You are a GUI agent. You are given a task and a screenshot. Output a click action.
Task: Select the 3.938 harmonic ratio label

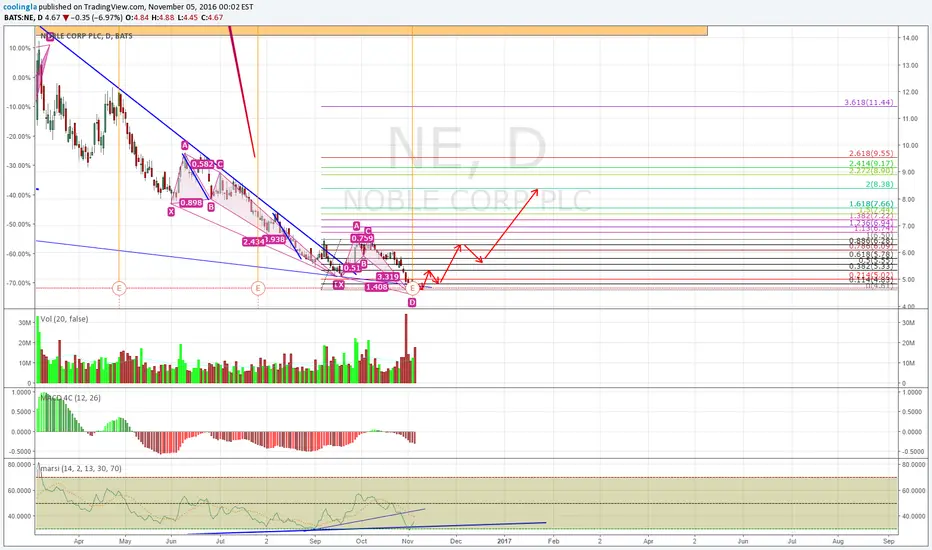(x=274, y=240)
